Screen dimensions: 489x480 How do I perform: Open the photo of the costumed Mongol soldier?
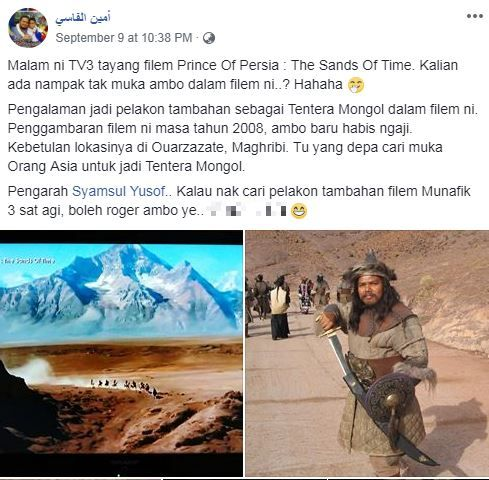pos(367,353)
